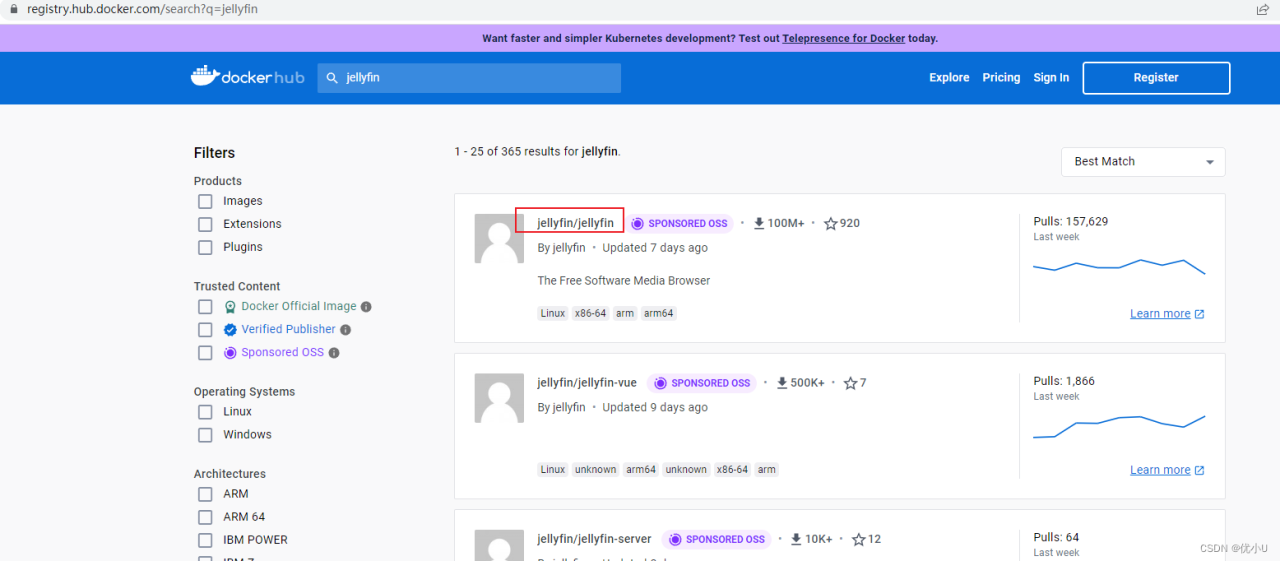Click "The Free Software Media Browser" description
Screen dimensions: 1280x561
pyautogui.click(x=624, y=281)
